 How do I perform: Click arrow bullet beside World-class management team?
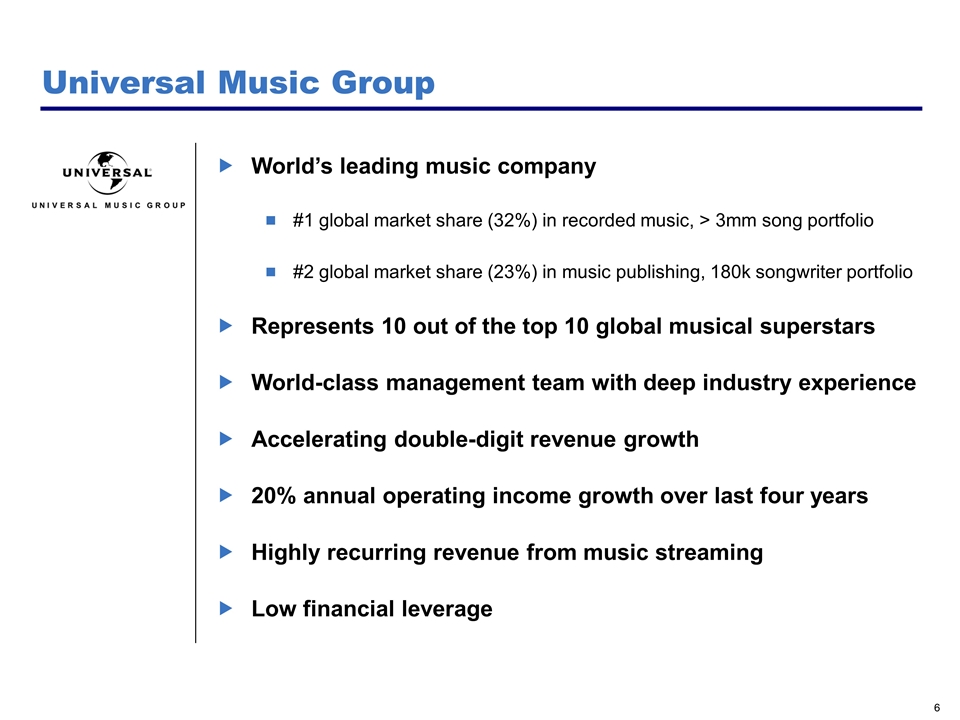tap(225, 382)
